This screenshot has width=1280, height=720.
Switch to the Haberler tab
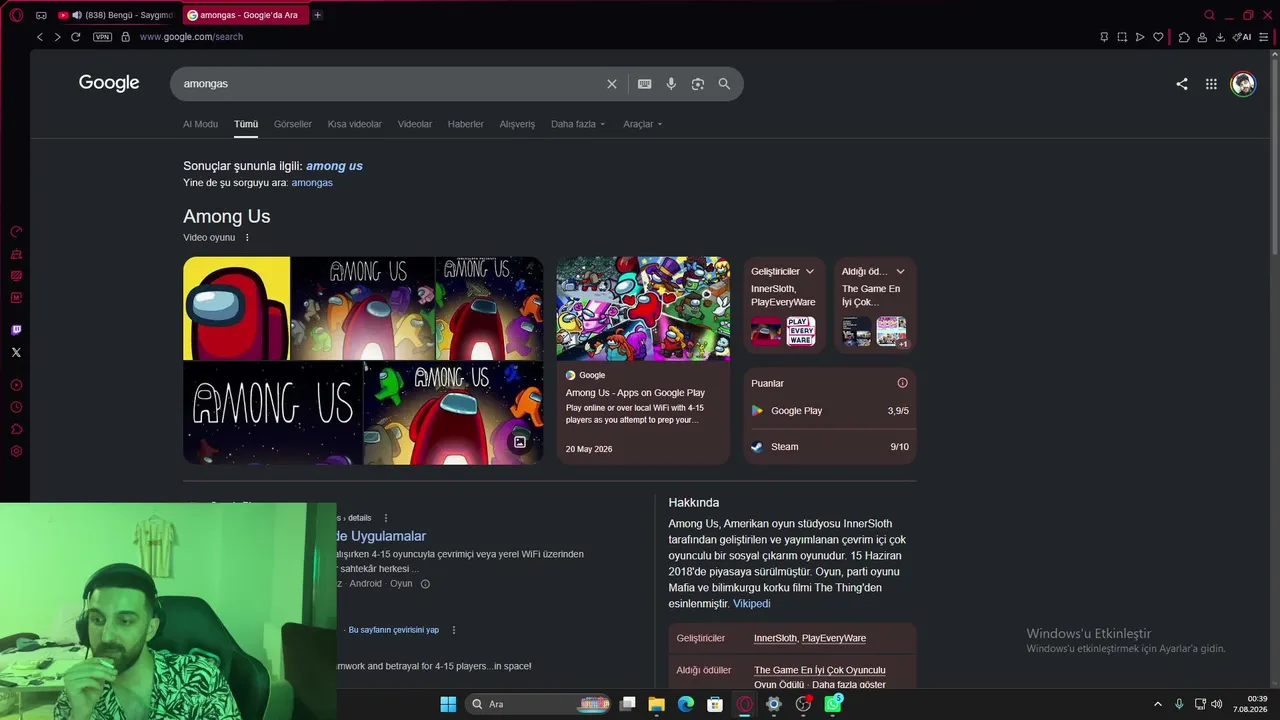click(x=466, y=124)
